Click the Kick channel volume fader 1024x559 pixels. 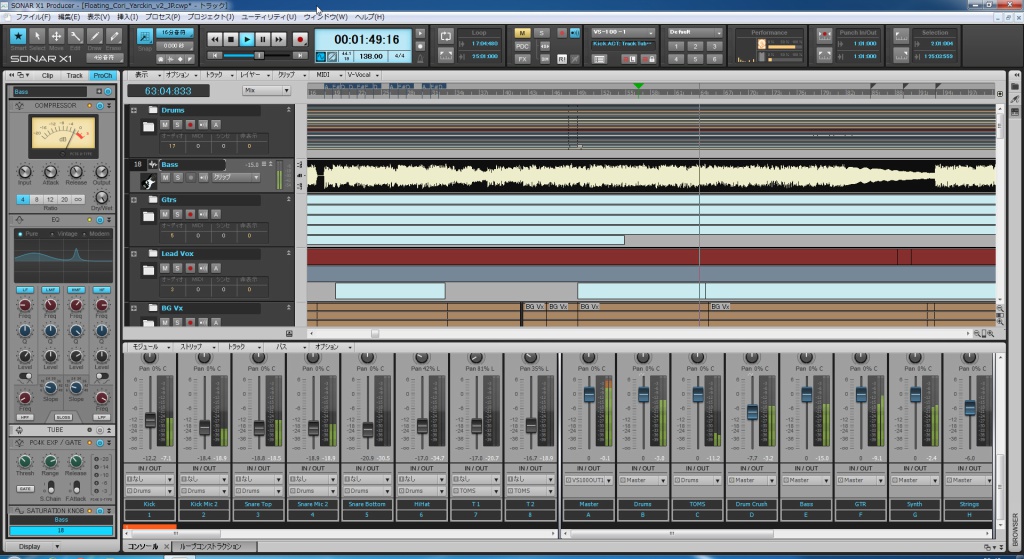150,421
